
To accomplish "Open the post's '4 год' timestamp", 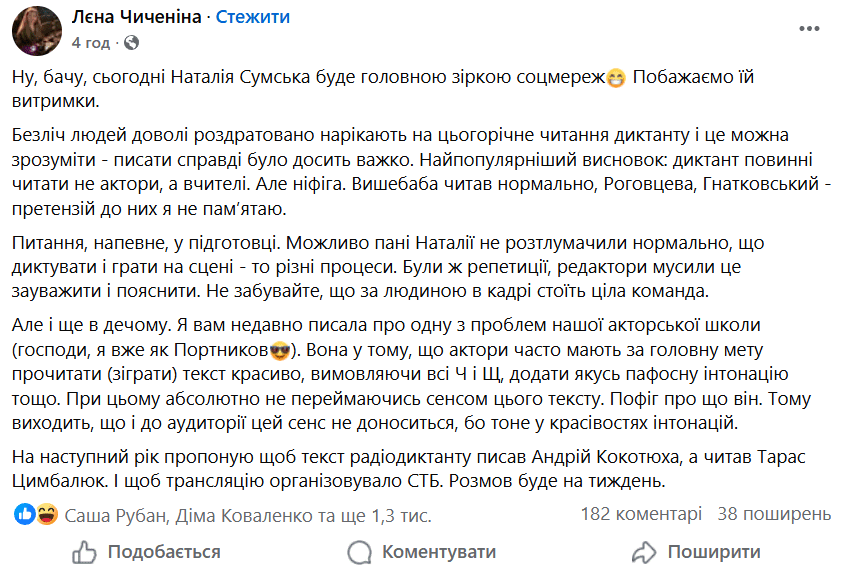I will click(x=90, y=43).
